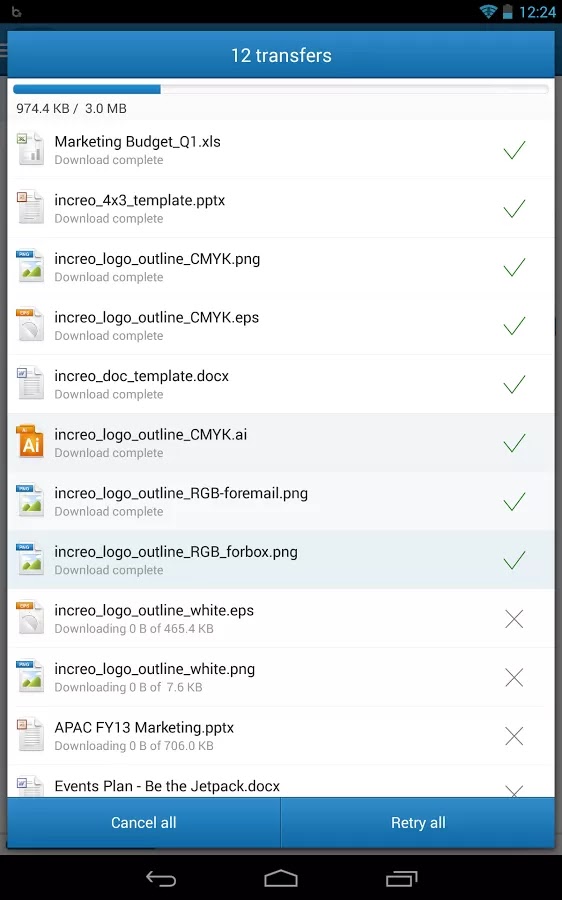Click the 12 transfers header title
Viewport: 562px width, 900px height.
pyautogui.click(x=281, y=55)
